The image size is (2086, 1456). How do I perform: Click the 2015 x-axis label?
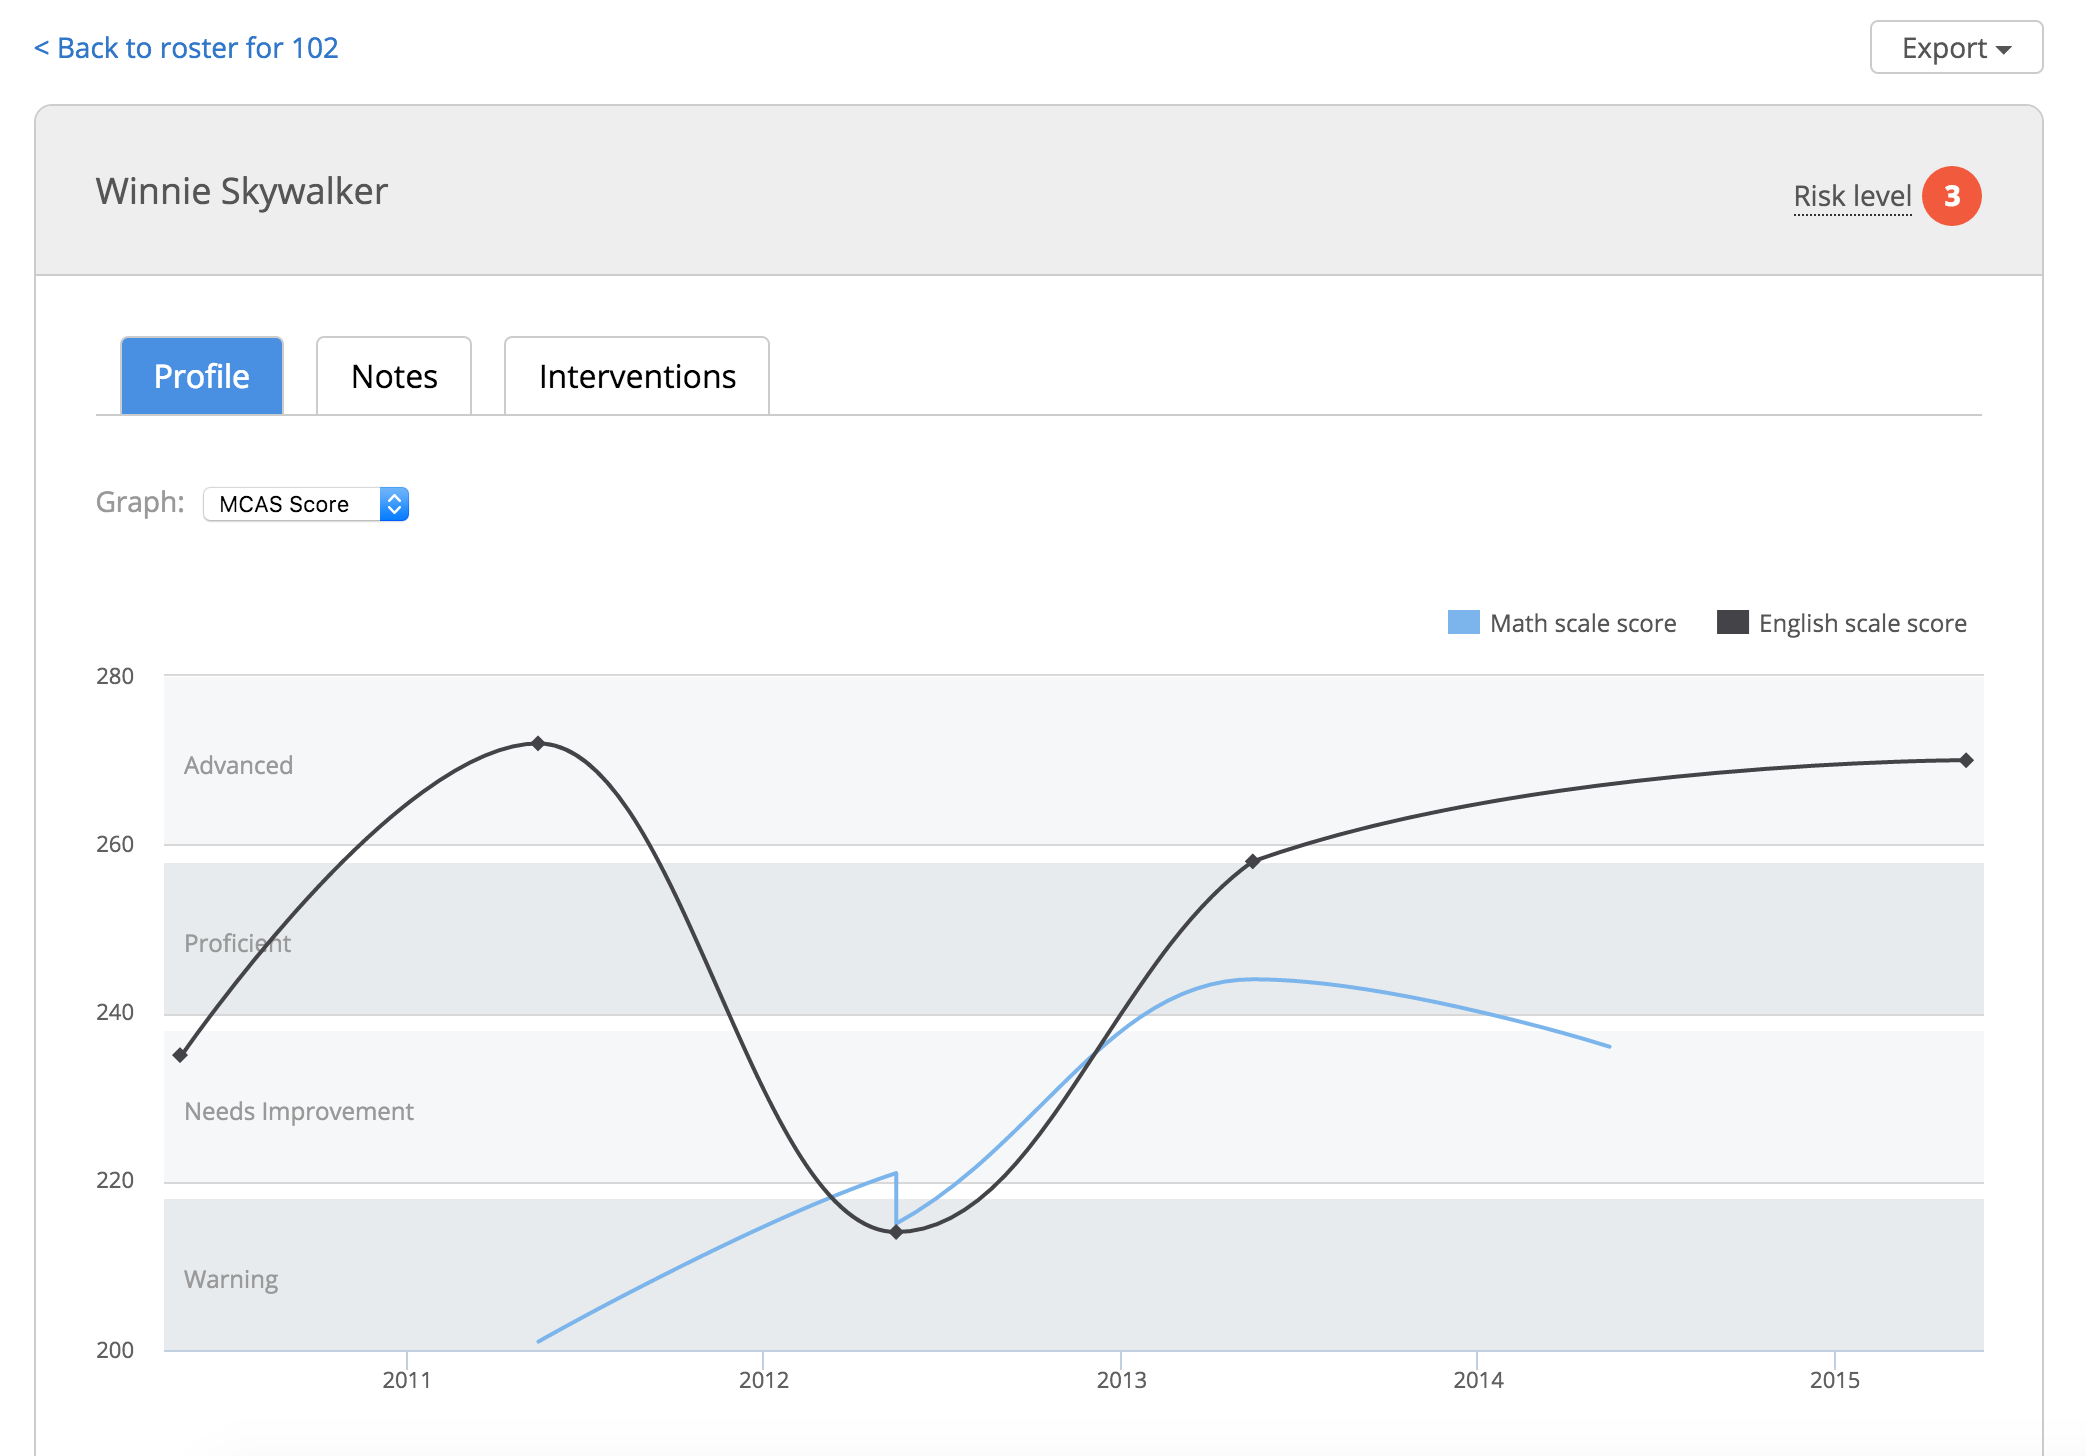point(1835,1380)
